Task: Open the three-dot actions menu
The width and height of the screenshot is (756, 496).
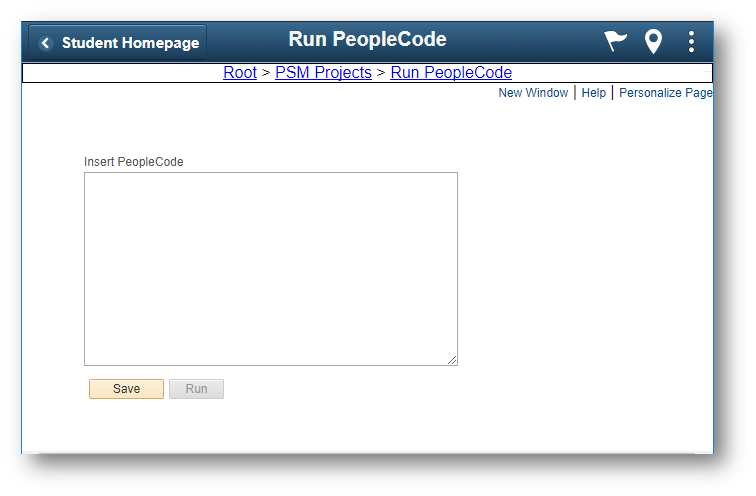Action: point(691,41)
